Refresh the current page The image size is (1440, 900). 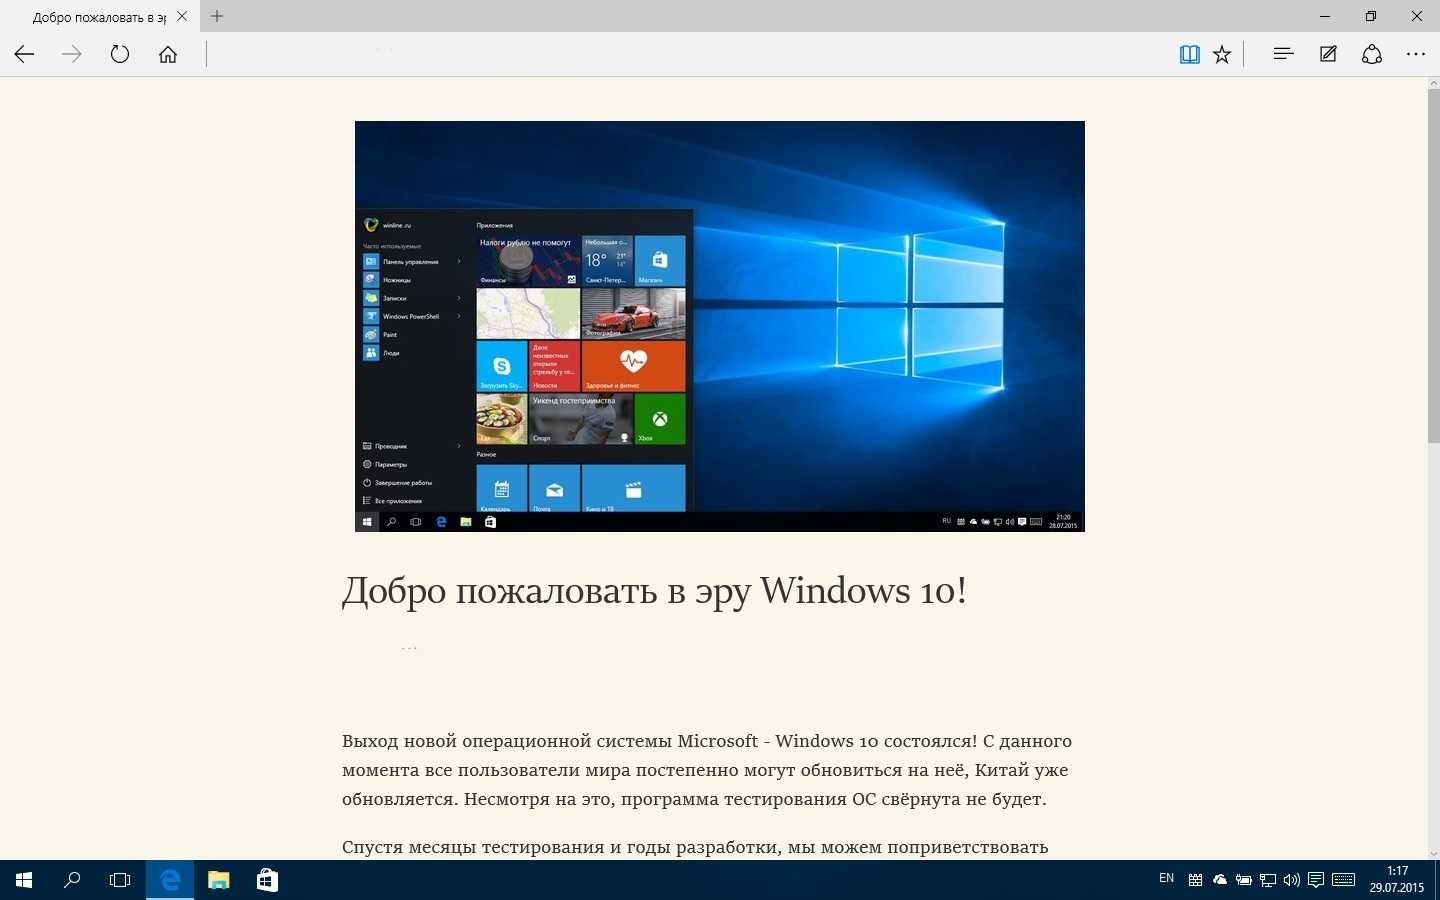tap(120, 54)
